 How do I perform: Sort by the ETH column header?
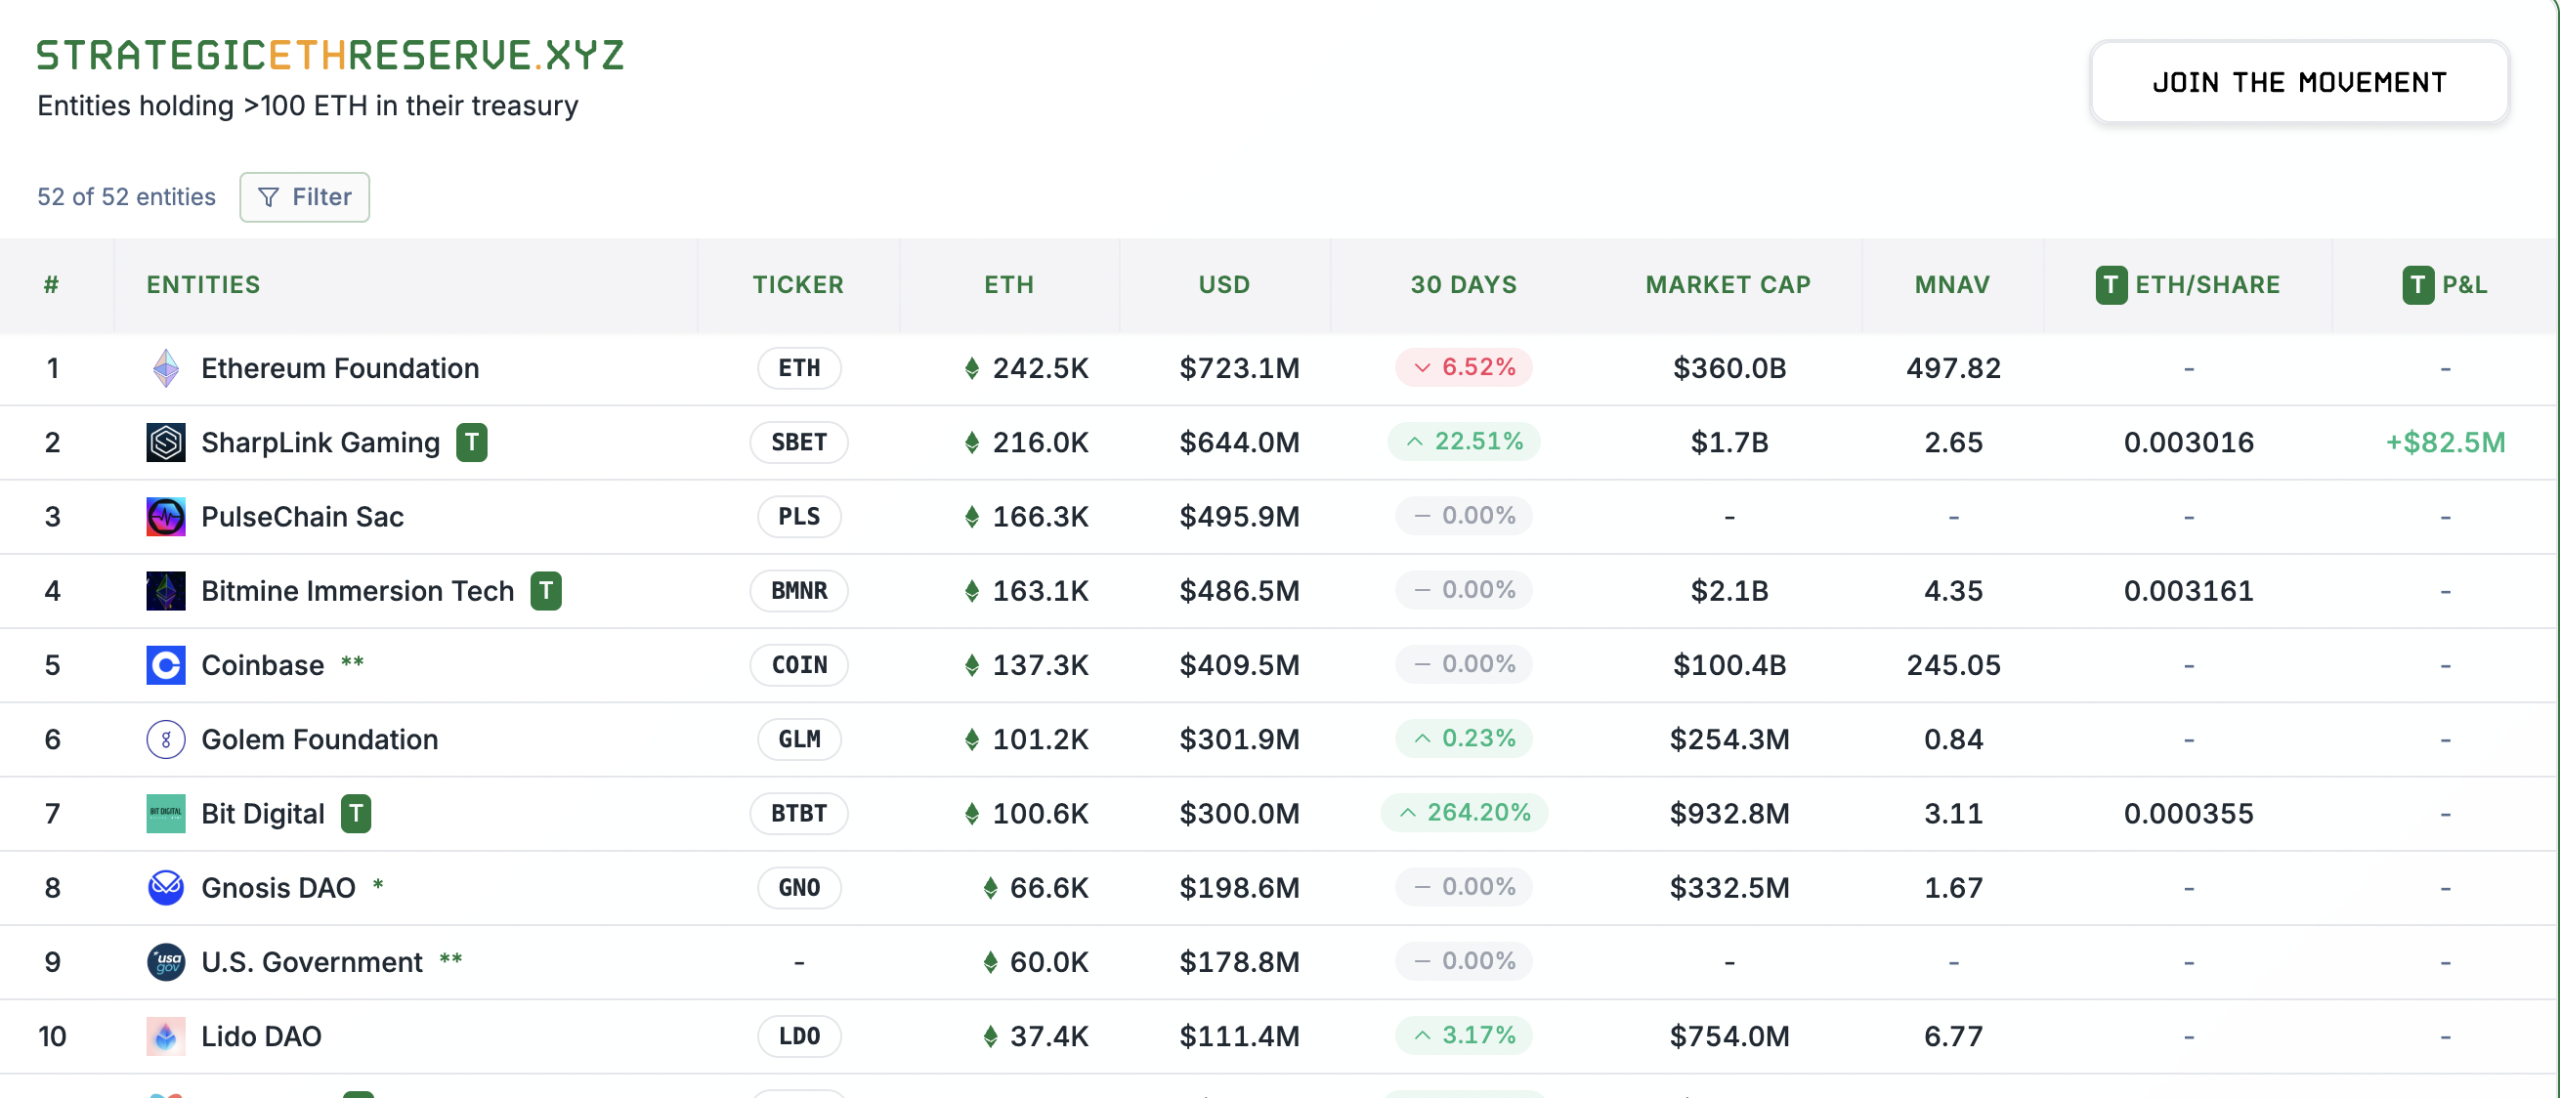1008,285
